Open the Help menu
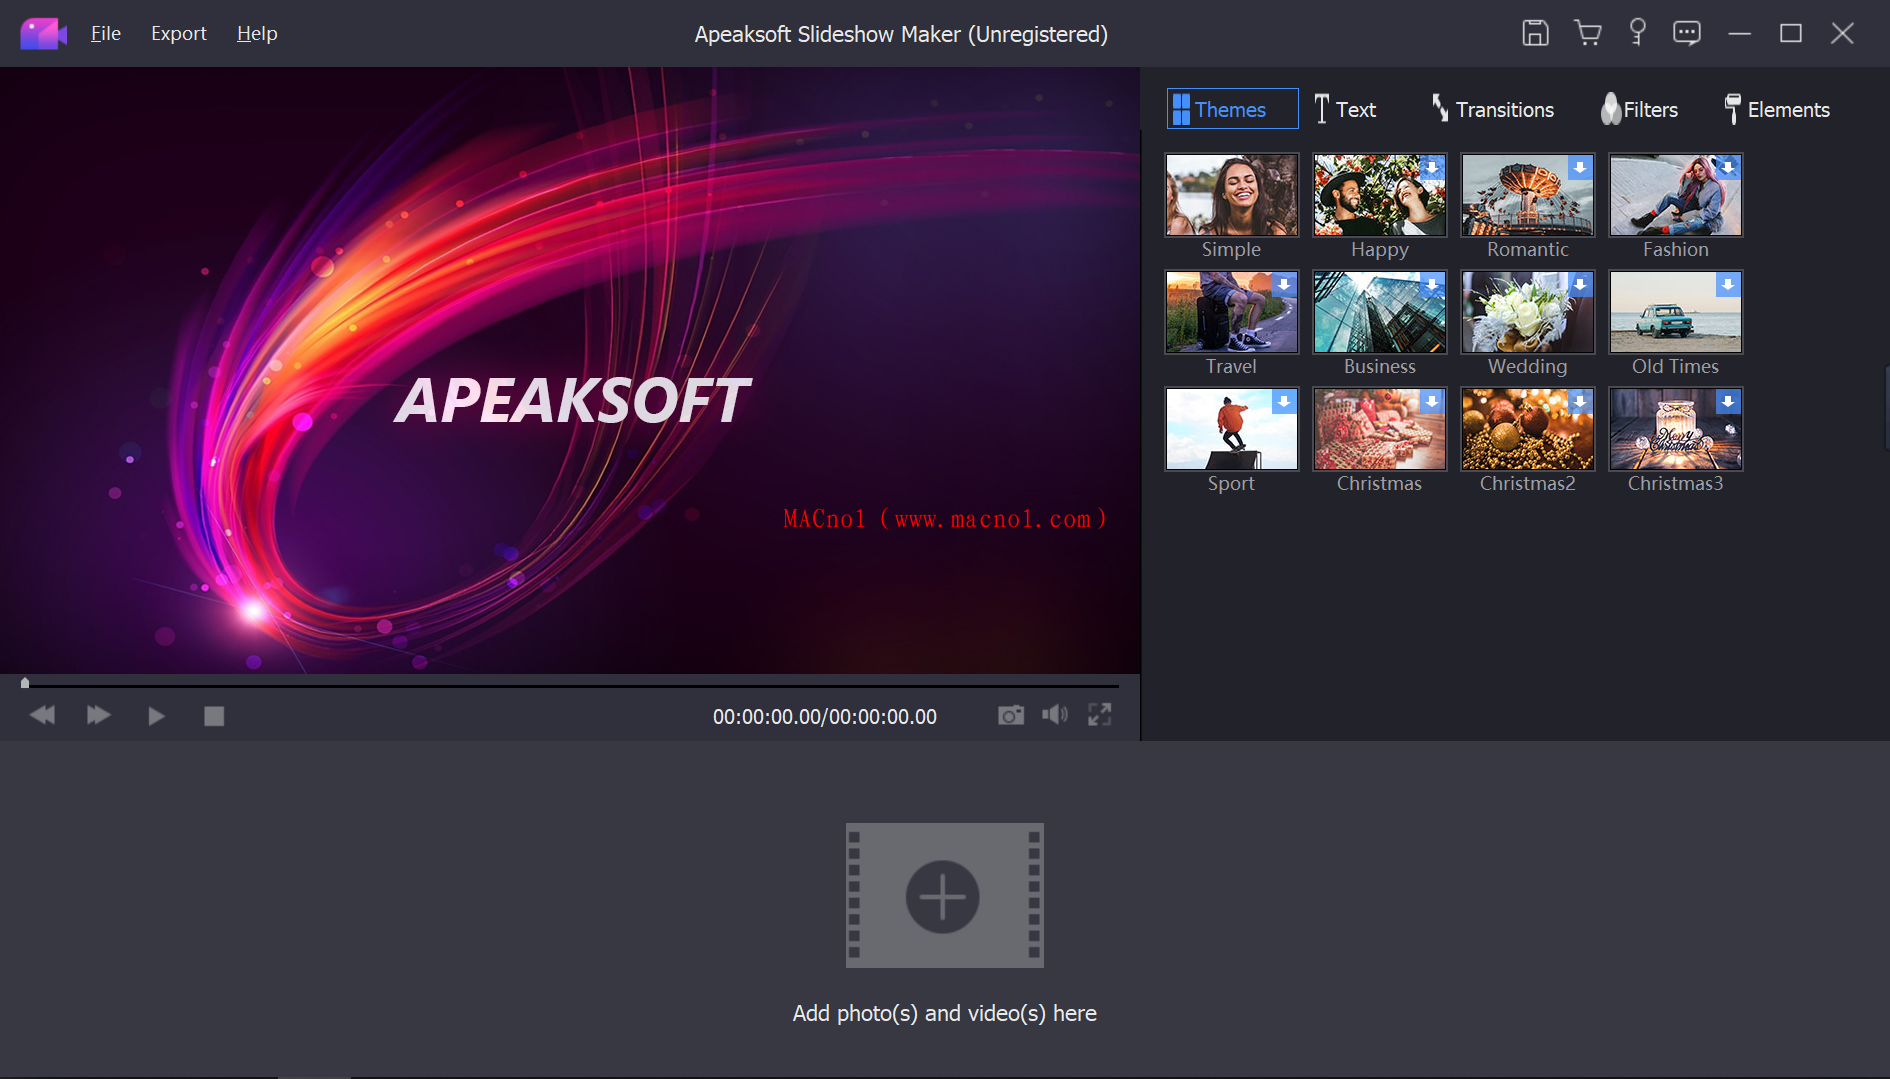The width and height of the screenshot is (1890, 1079). 257,33
